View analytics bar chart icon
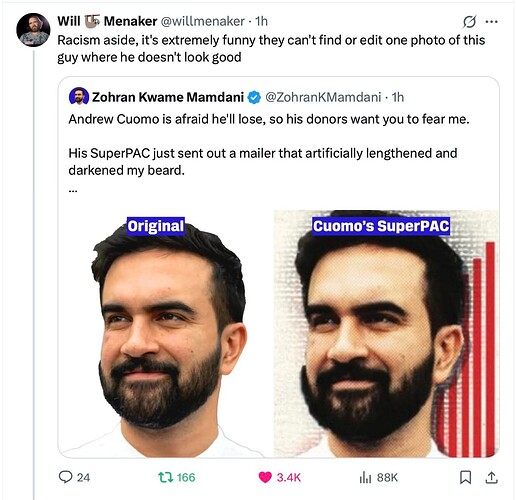The image size is (517, 500). [365, 478]
